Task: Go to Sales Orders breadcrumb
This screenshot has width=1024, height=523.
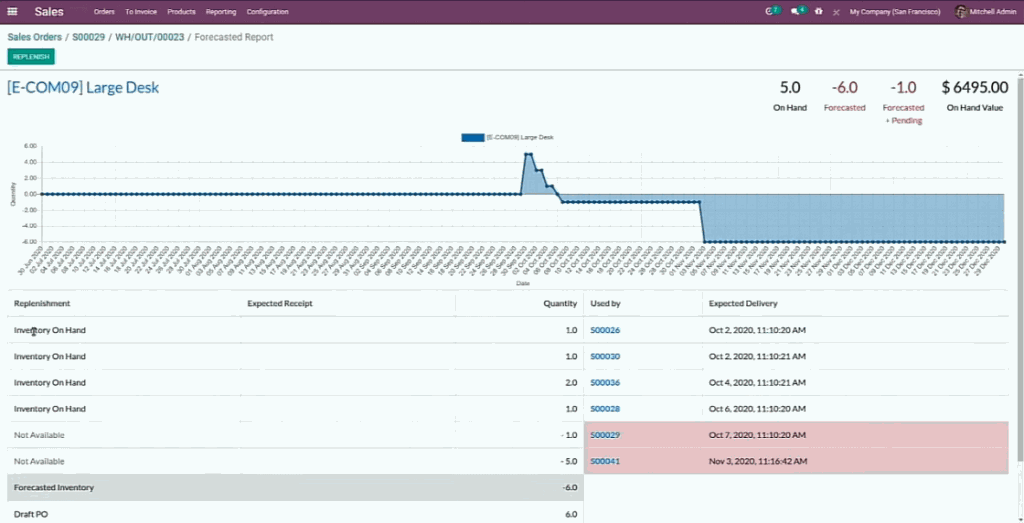Action: [35, 37]
